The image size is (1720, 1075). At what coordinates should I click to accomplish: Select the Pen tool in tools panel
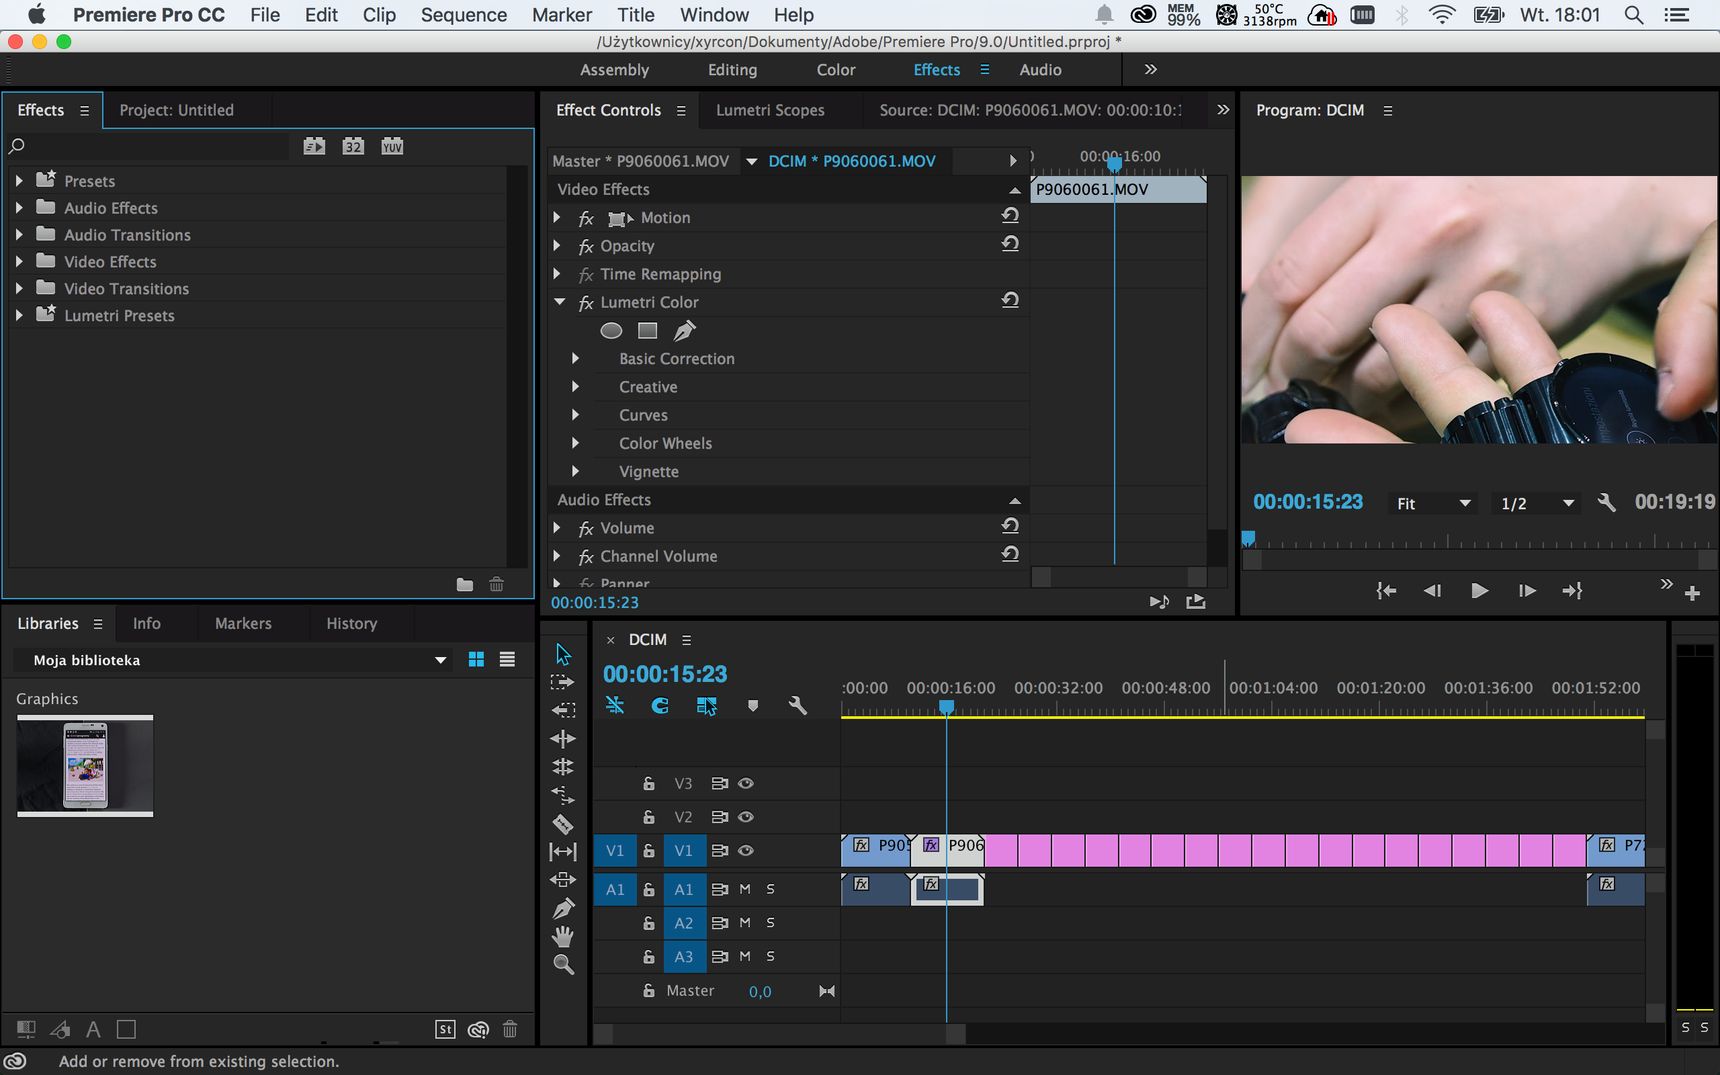click(563, 908)
